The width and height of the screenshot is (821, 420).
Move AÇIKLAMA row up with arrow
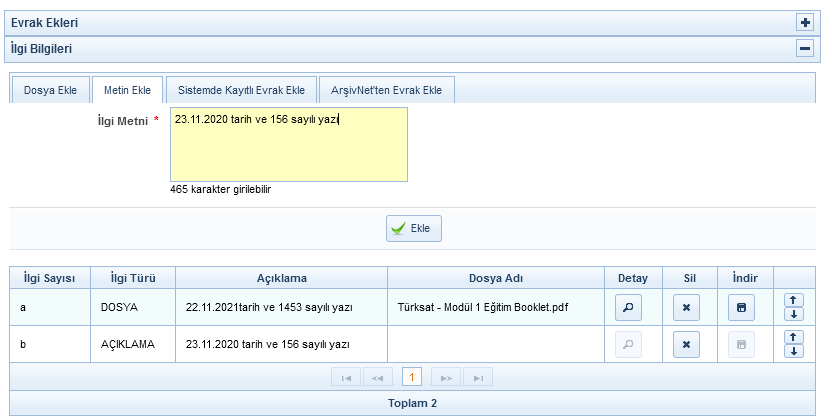click(x=795, y=337)
